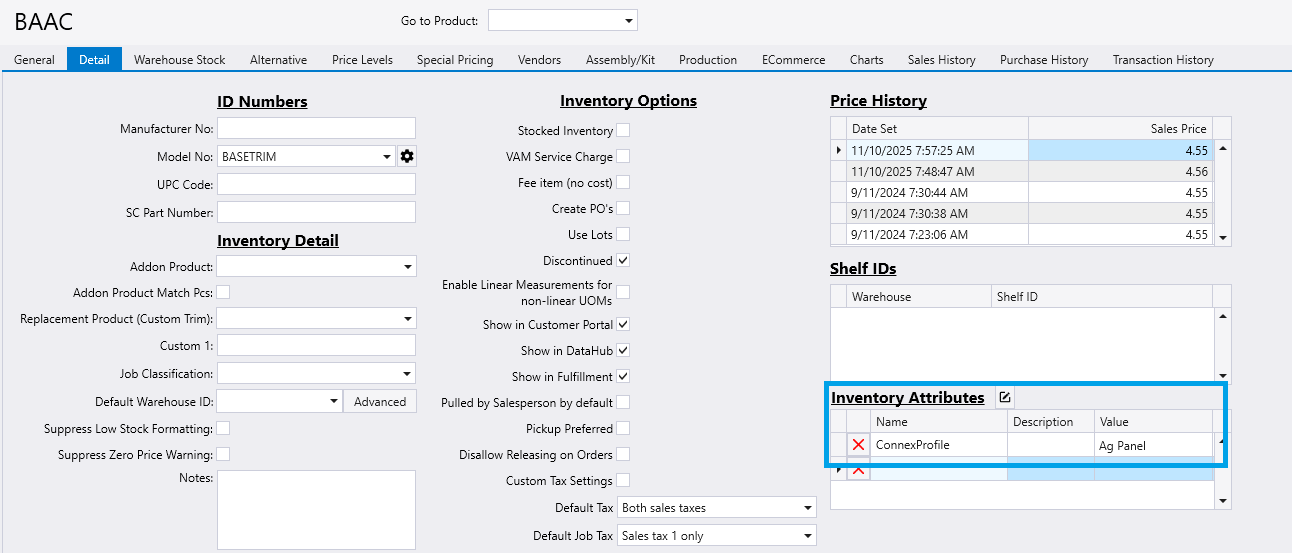
Task: Toggle Enable Linear Measurements checkbox
Action: [623, 292]
